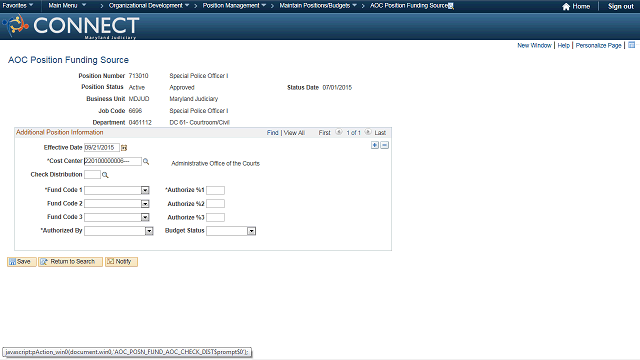This screenshot has height=360, width=640.
Task: Open Position Management breadcrumb menu
Action: click(x=234, y=6)
